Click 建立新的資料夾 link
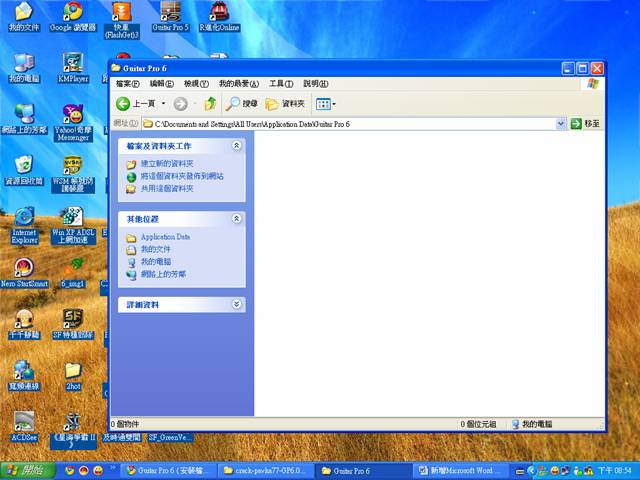Image resolution: width=640 pixels, height=480 pixels. coord(167,164)
